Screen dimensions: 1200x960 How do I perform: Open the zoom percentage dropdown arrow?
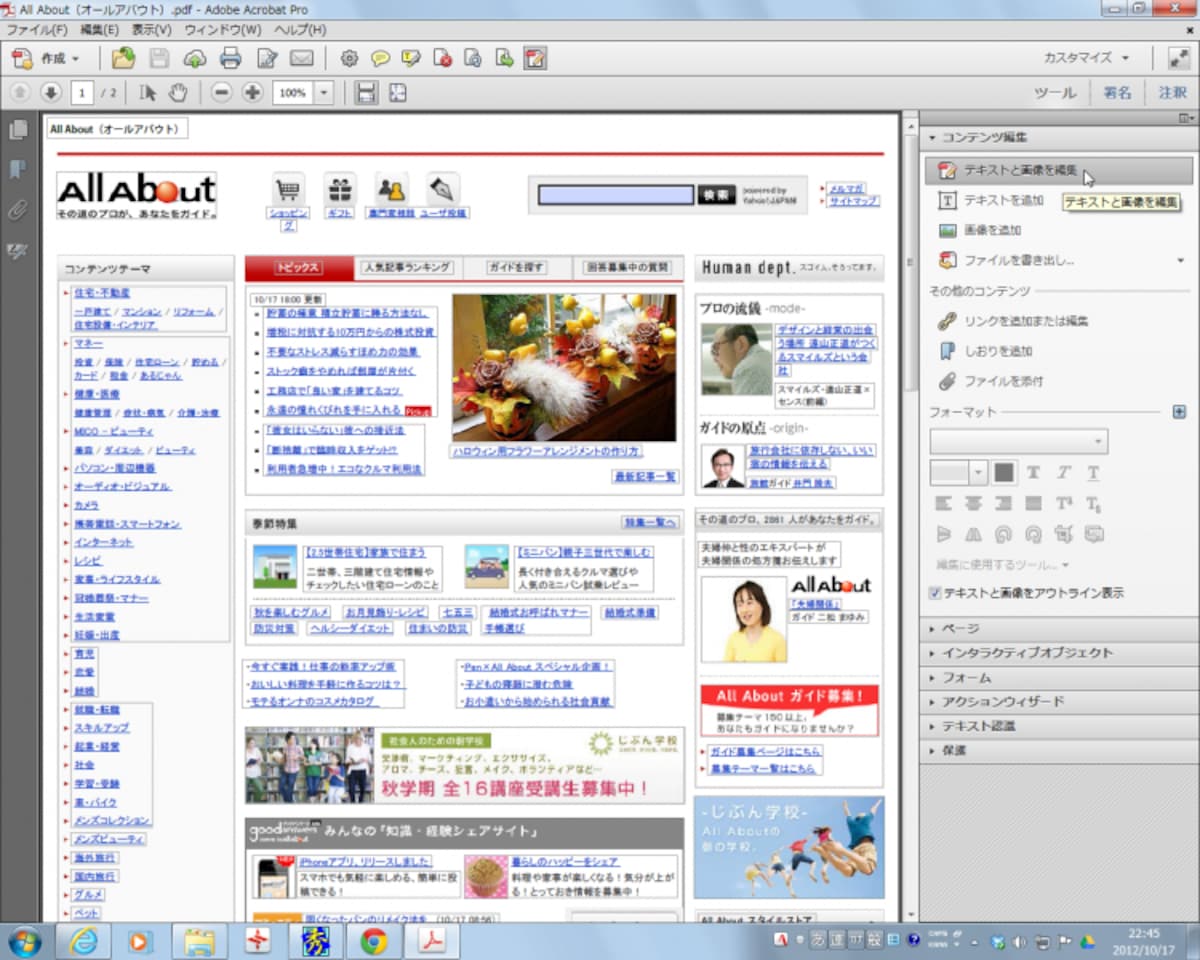click(323, 92)
